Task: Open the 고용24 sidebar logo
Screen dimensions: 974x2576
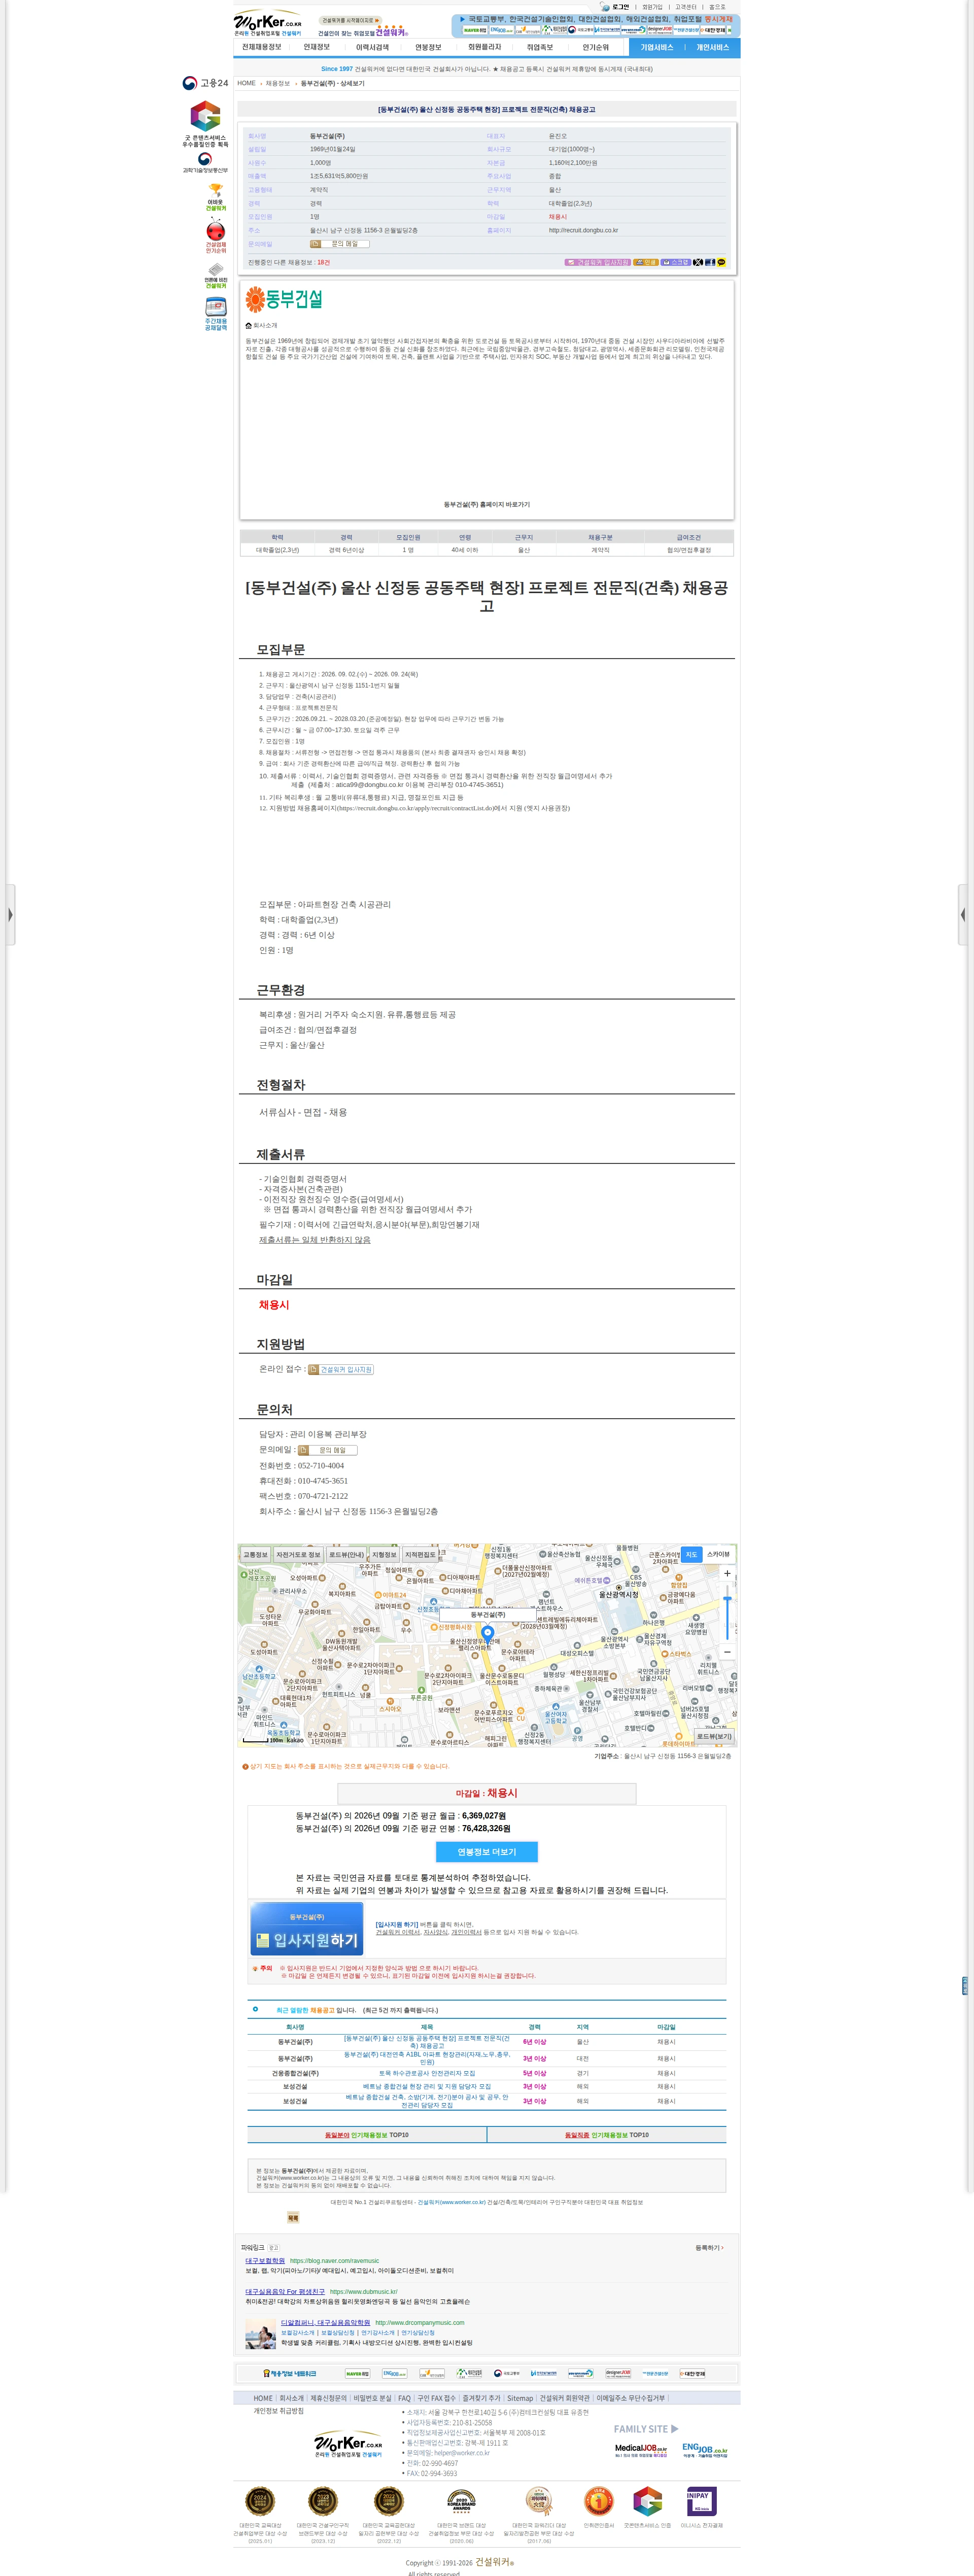Action: coord(205,83)
